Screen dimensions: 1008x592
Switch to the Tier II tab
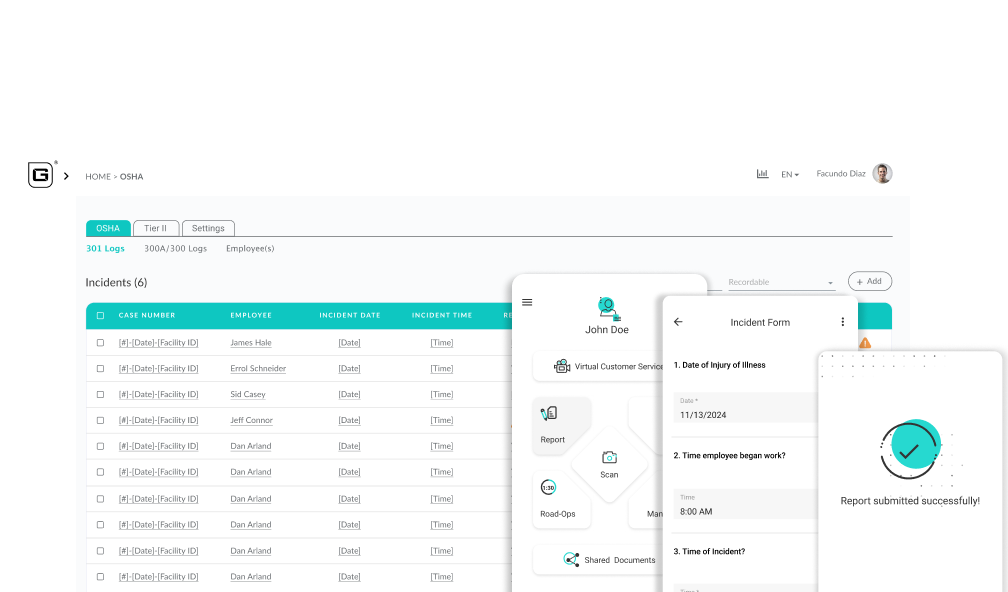(155, 228)
